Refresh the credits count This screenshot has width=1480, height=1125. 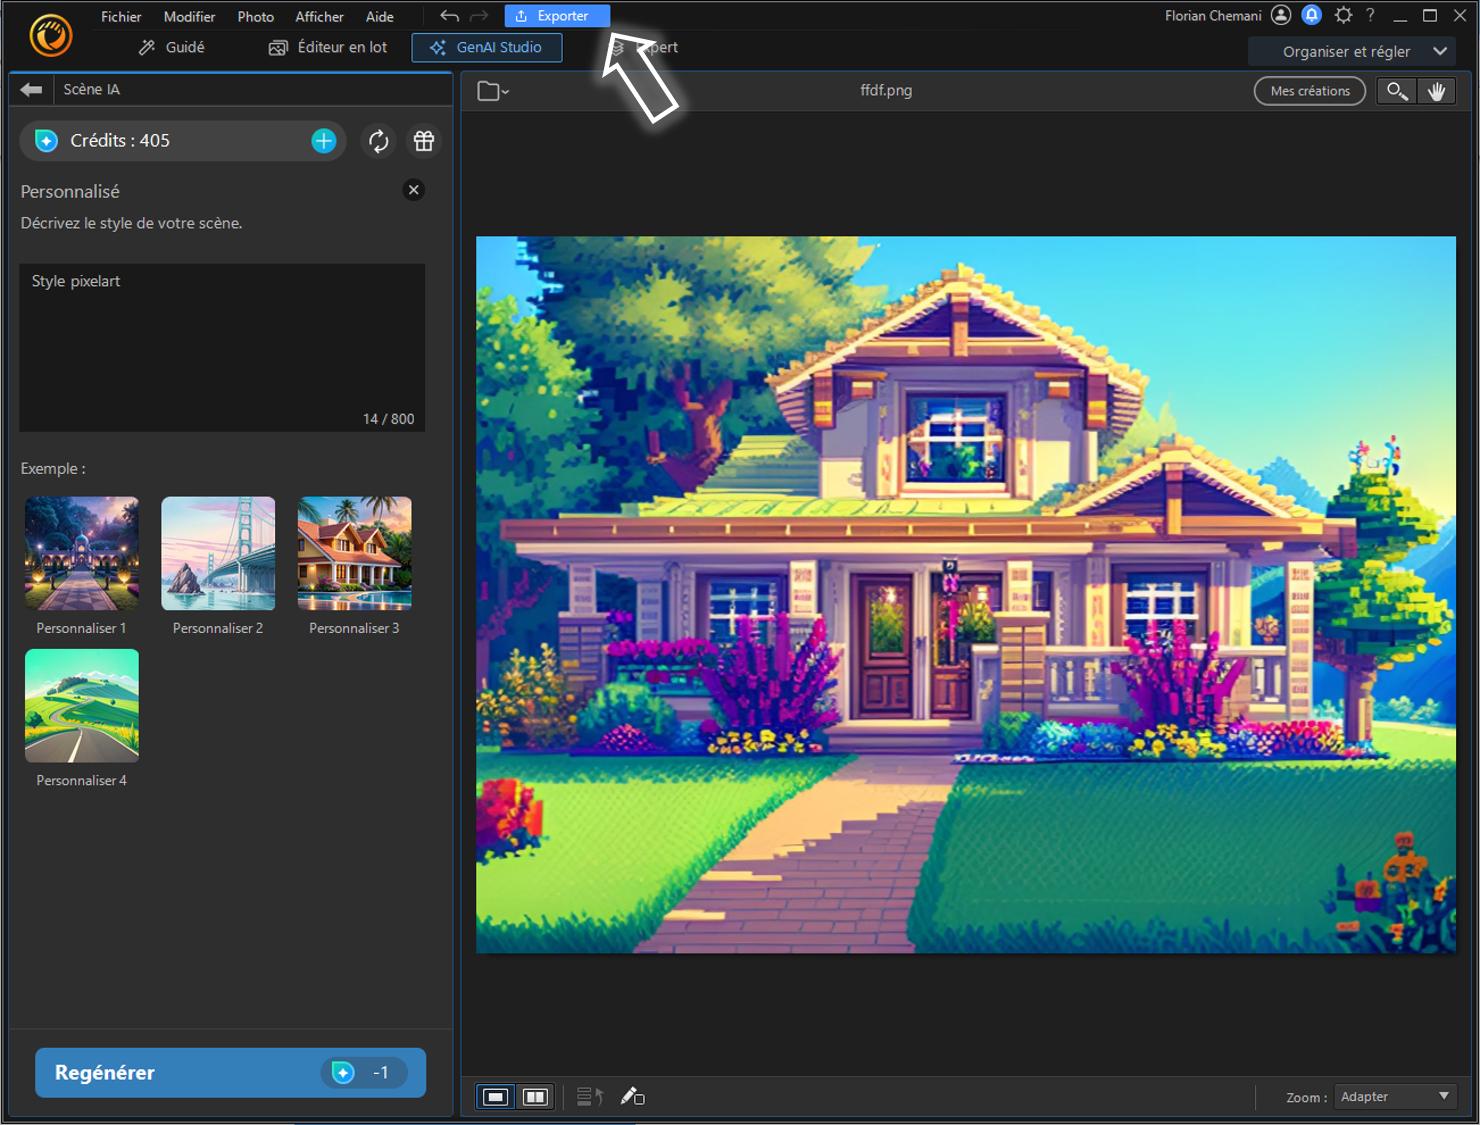(378, 141)
